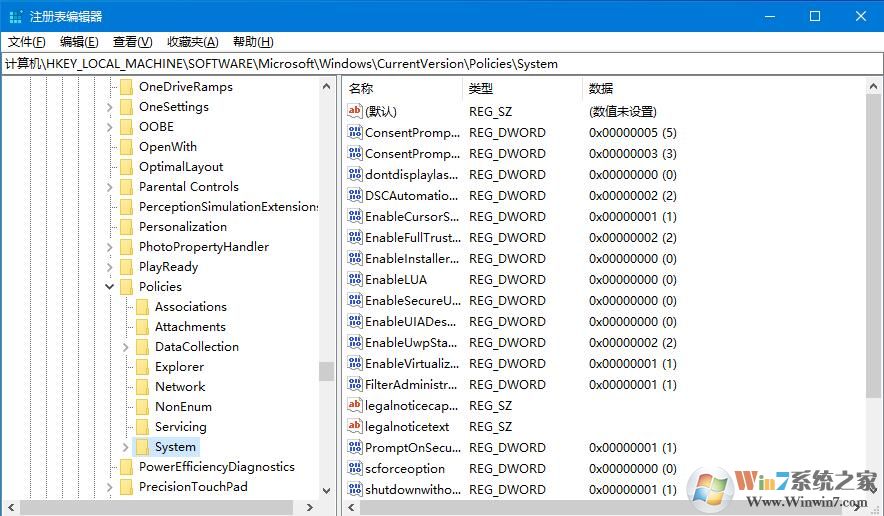Viewport: 884px width, 516px height.
Task: Click the tree pane scroll down arrow
Action: coord(326,491)
